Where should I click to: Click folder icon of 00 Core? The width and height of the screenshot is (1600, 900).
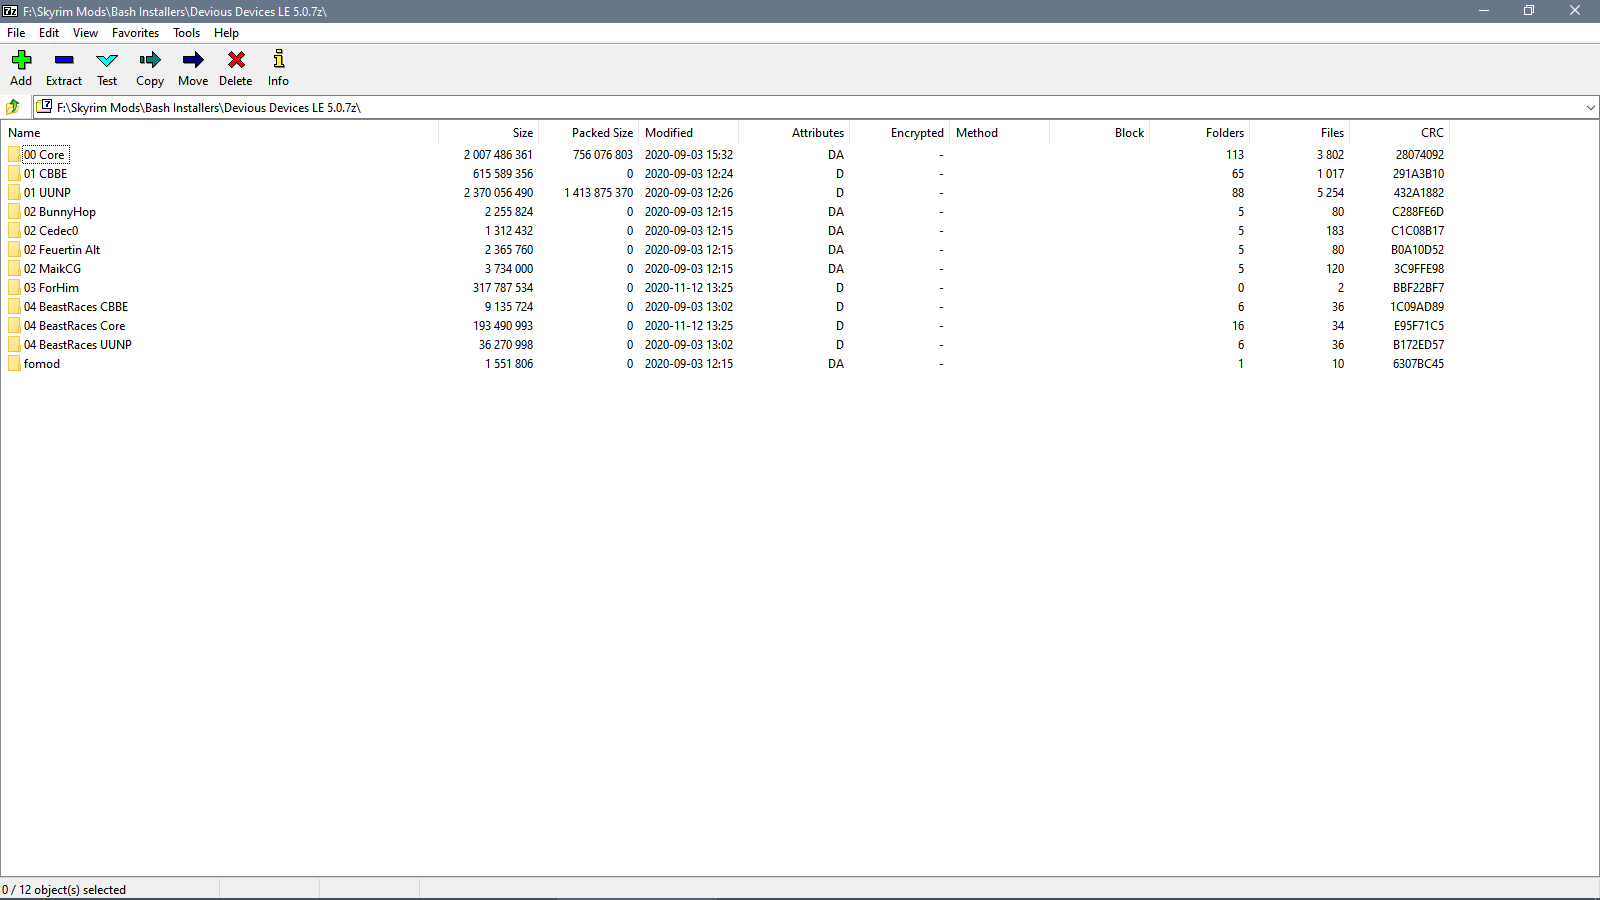tap(14, 154)
